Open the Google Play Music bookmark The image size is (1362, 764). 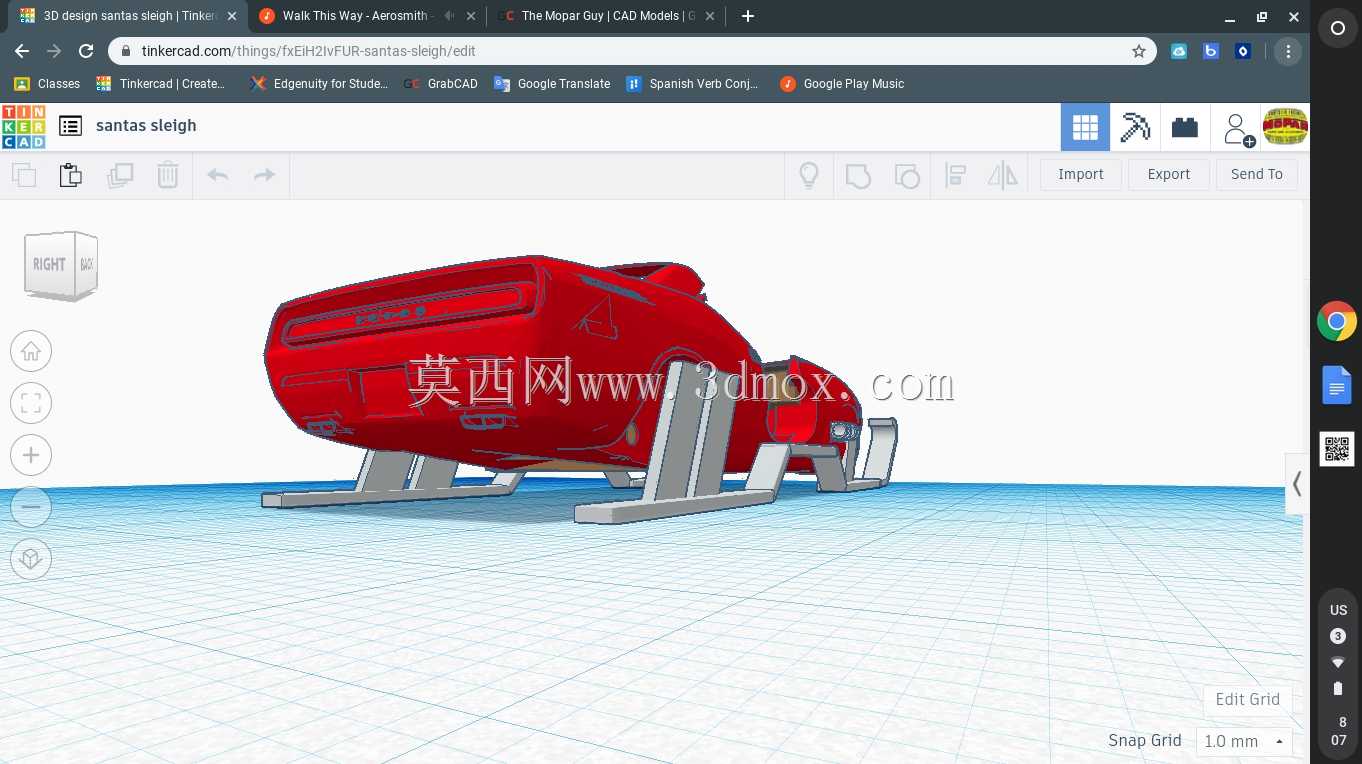pos(842,84)
